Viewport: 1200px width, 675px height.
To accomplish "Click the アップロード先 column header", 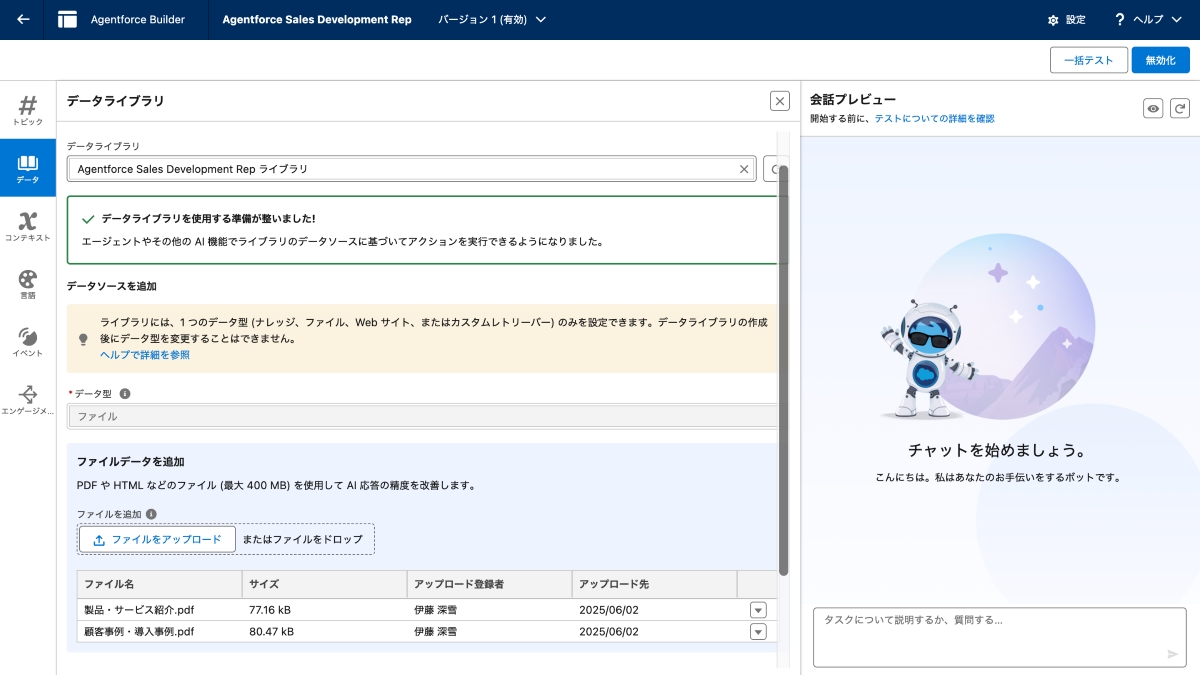I will tap(654, 584).
